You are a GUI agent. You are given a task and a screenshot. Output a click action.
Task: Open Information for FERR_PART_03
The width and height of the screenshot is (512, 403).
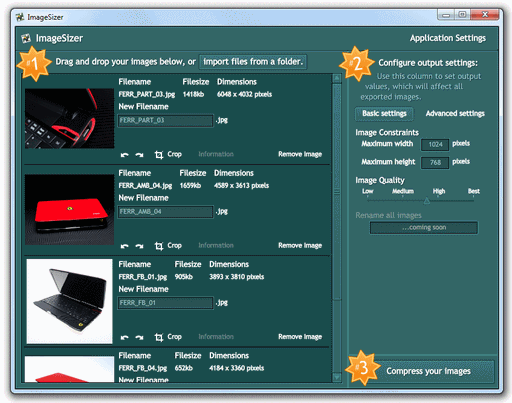click(216, 154)
